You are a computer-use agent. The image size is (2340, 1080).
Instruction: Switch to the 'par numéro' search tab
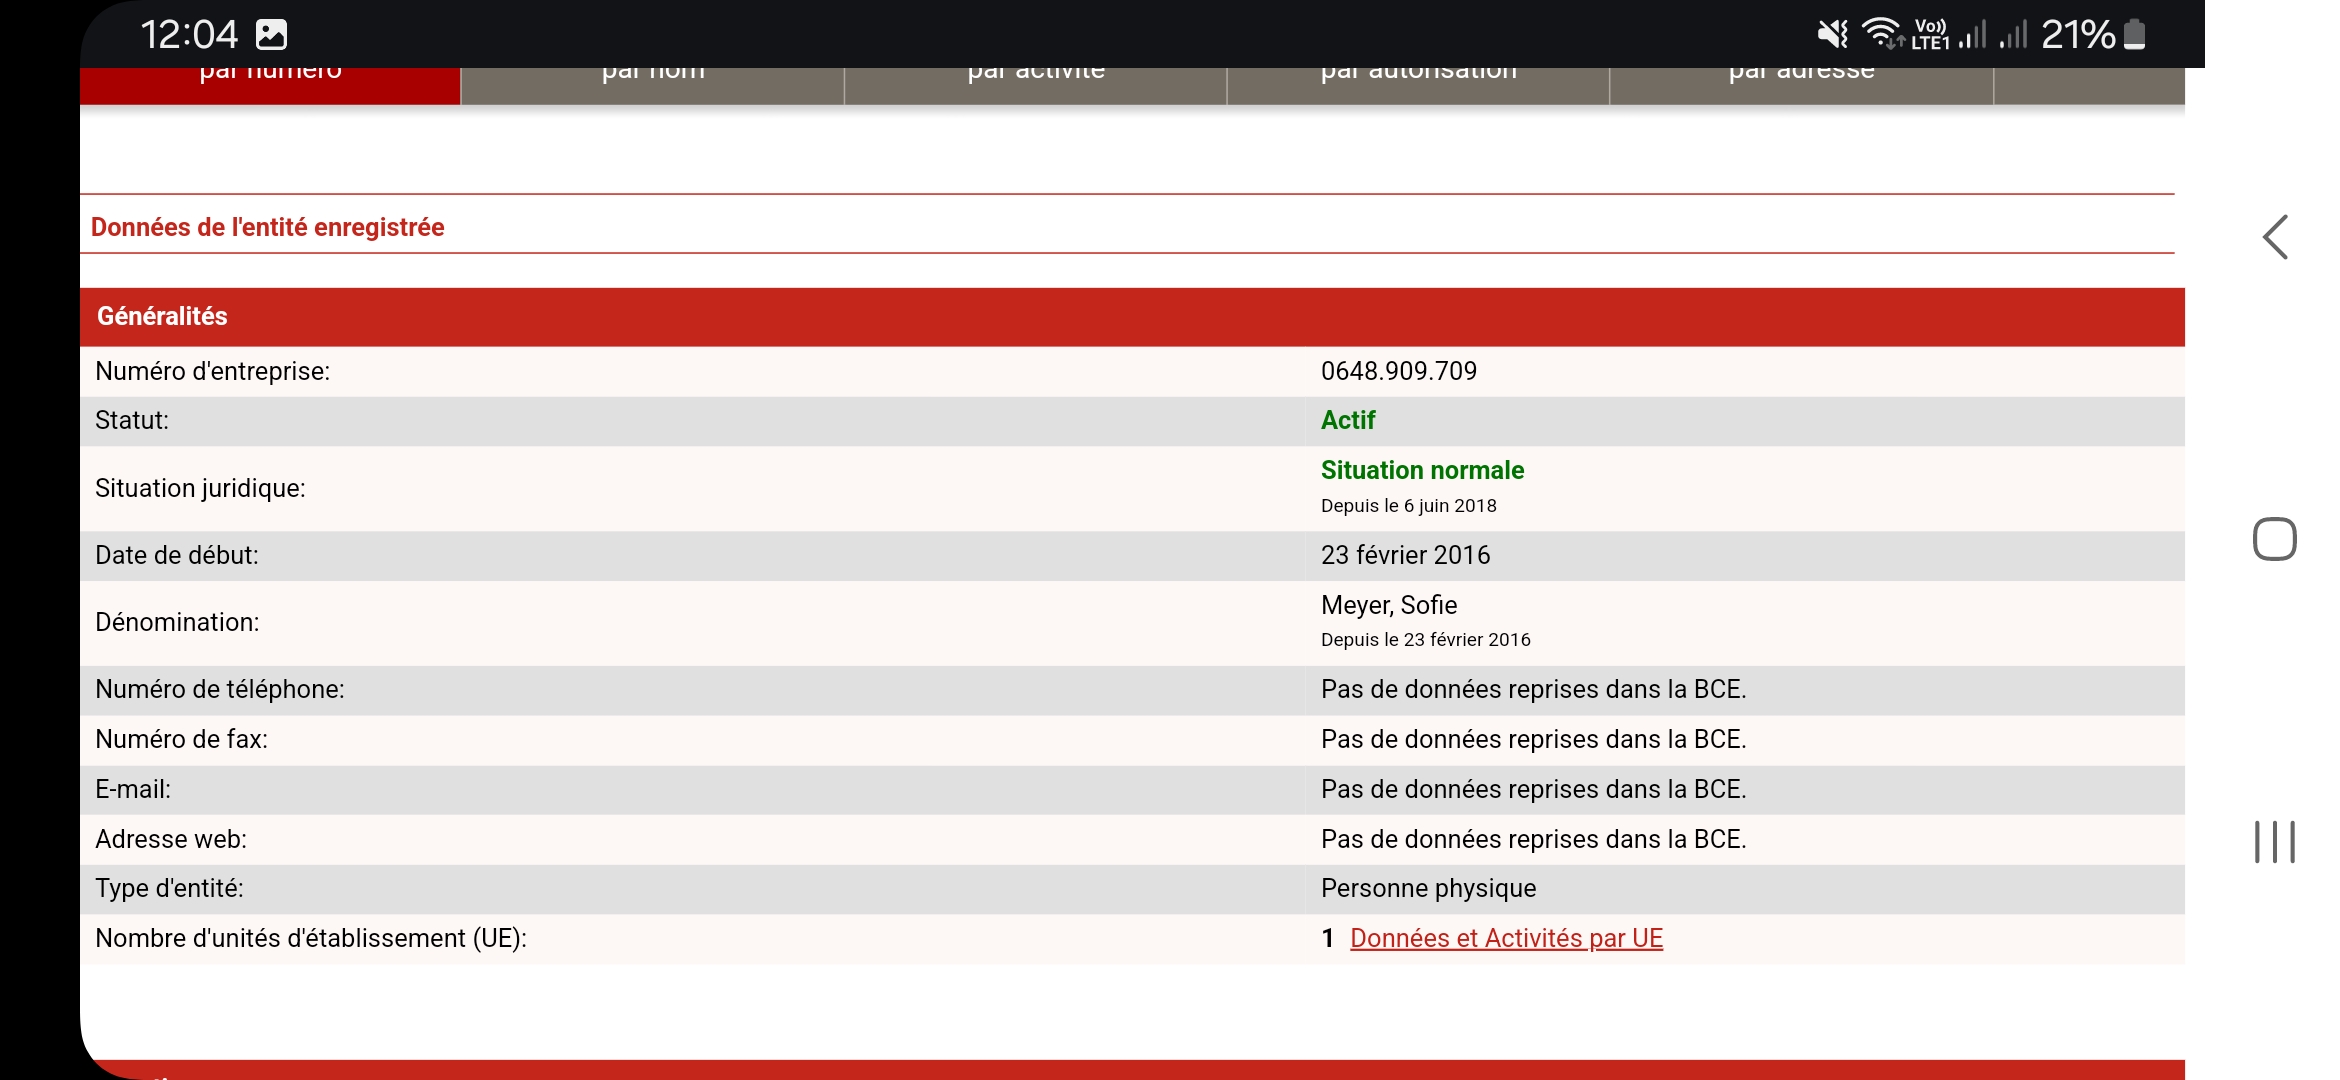(270, 84)
